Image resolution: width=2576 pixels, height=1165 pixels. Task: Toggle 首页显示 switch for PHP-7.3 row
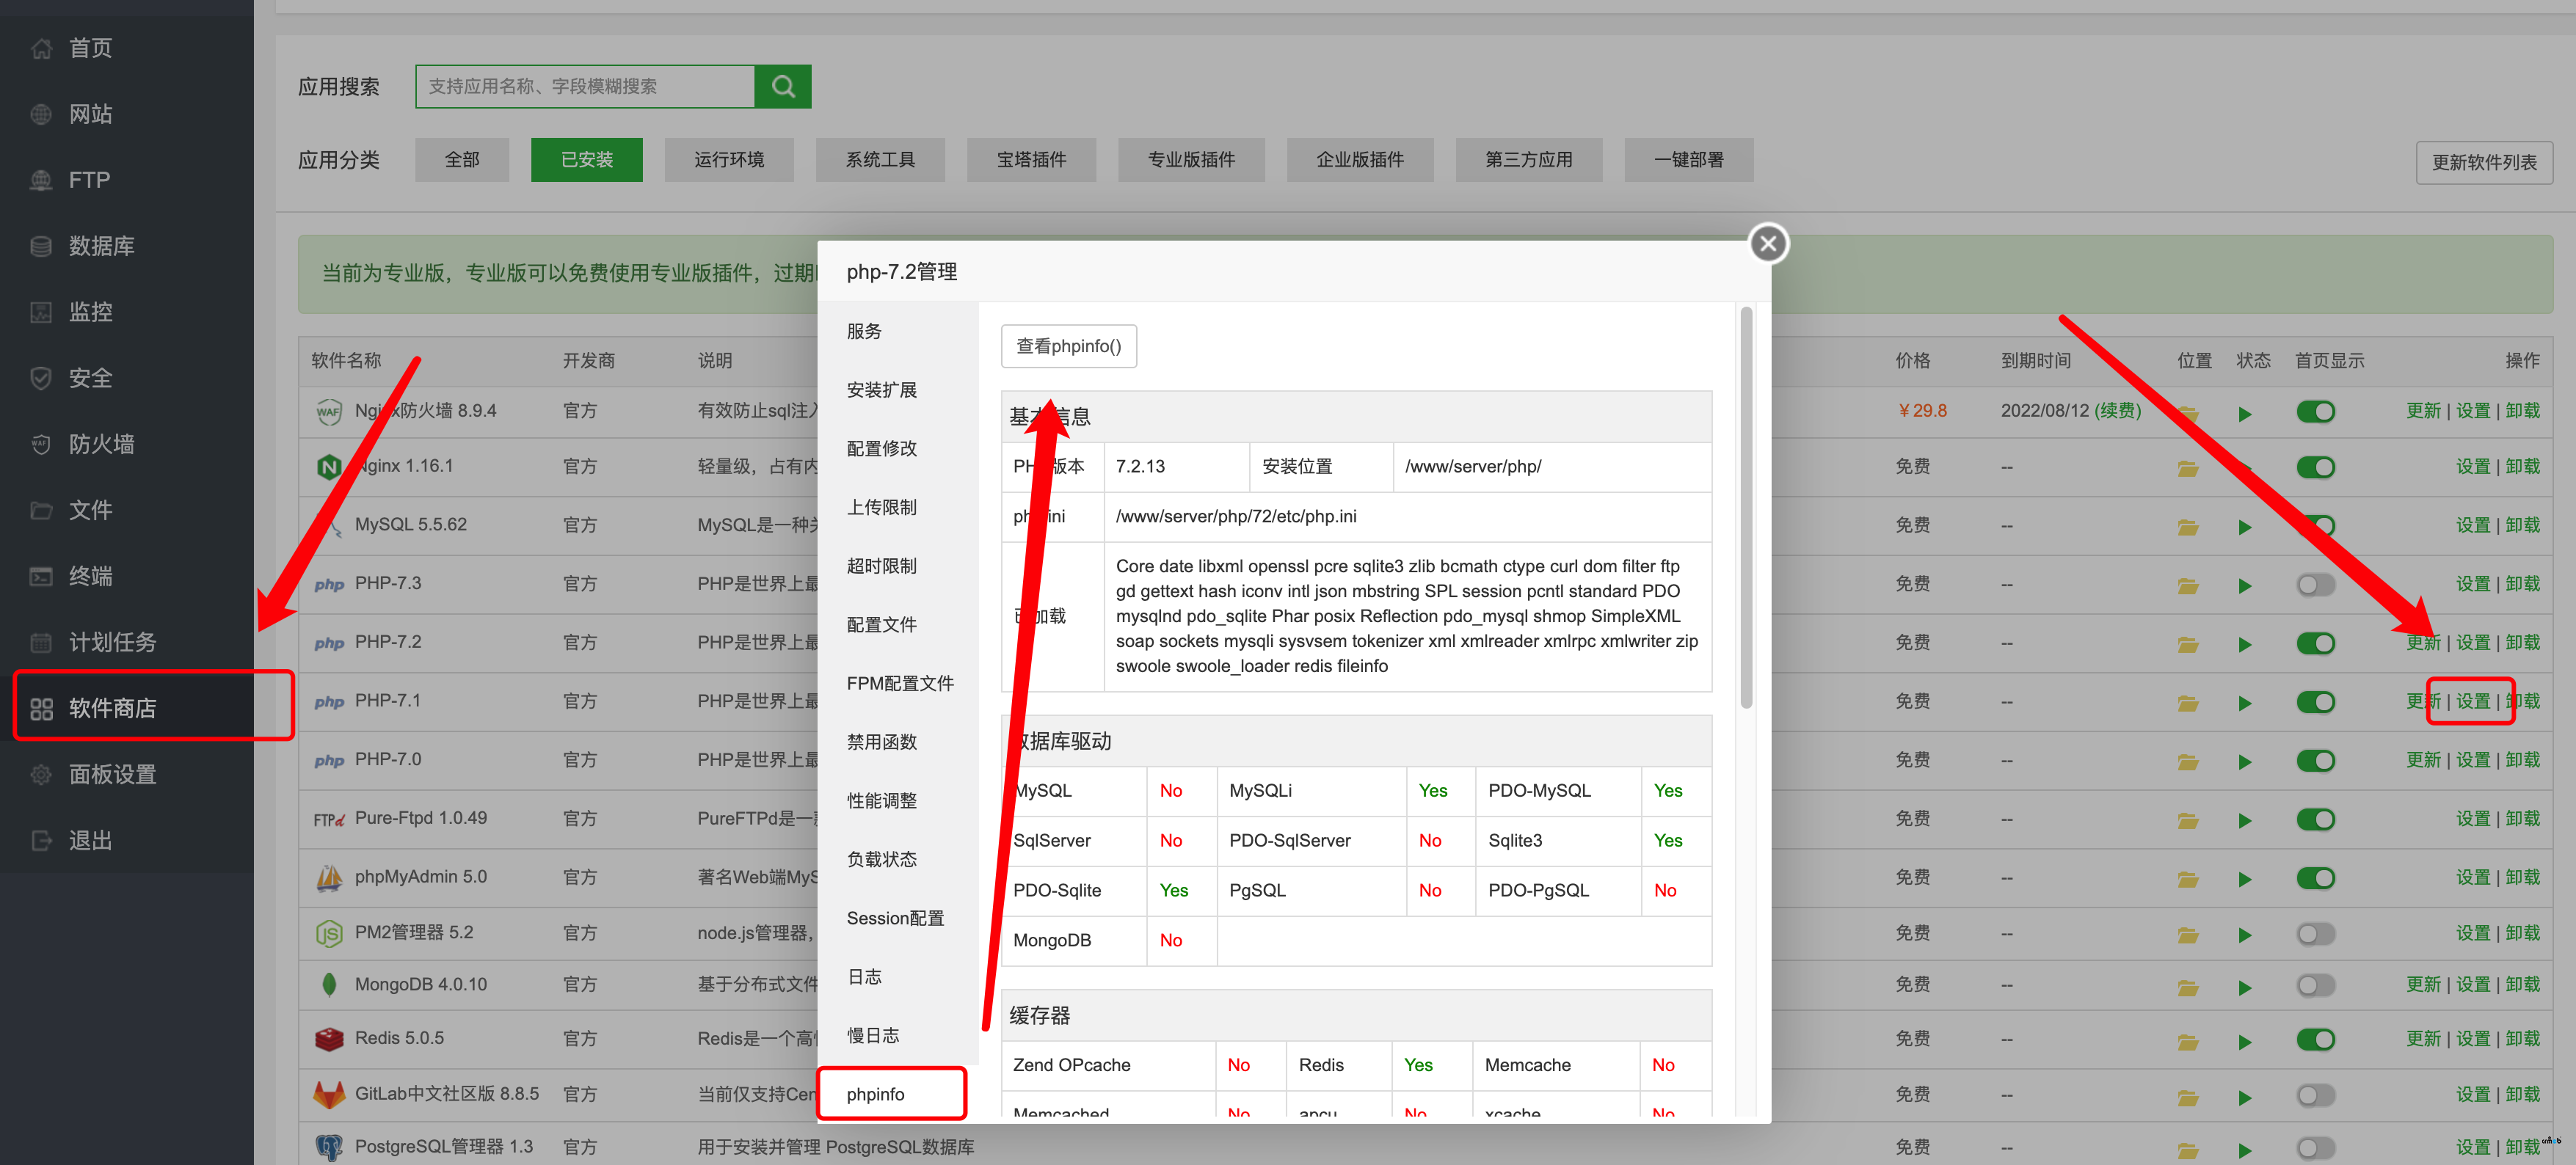click(x=2315, y=584)
